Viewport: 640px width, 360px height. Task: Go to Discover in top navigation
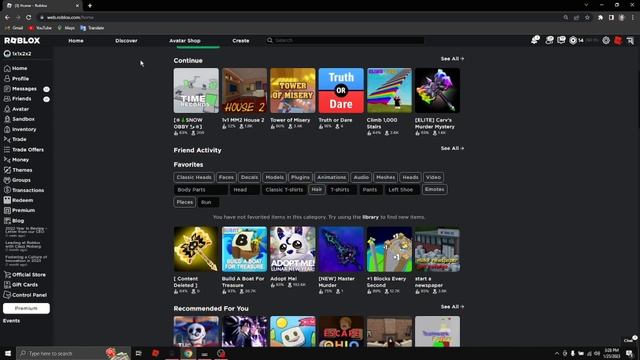click(x=126, y=41)
